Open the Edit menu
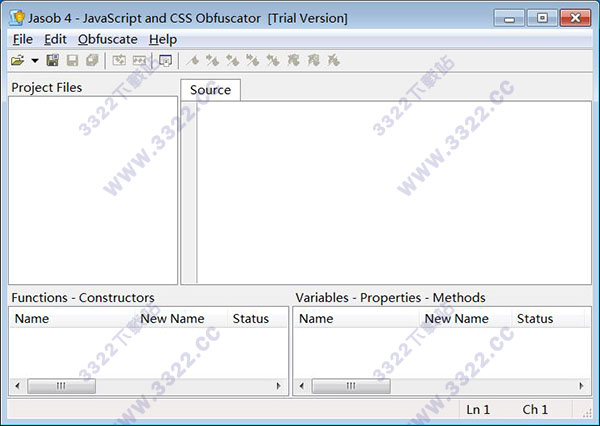The height and width of the screenshot is (426, 600). click(55, 39)
